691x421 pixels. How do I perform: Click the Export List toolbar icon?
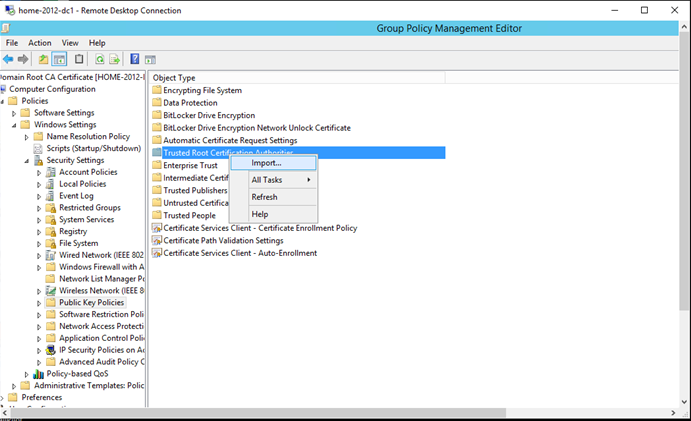point(115,59)
